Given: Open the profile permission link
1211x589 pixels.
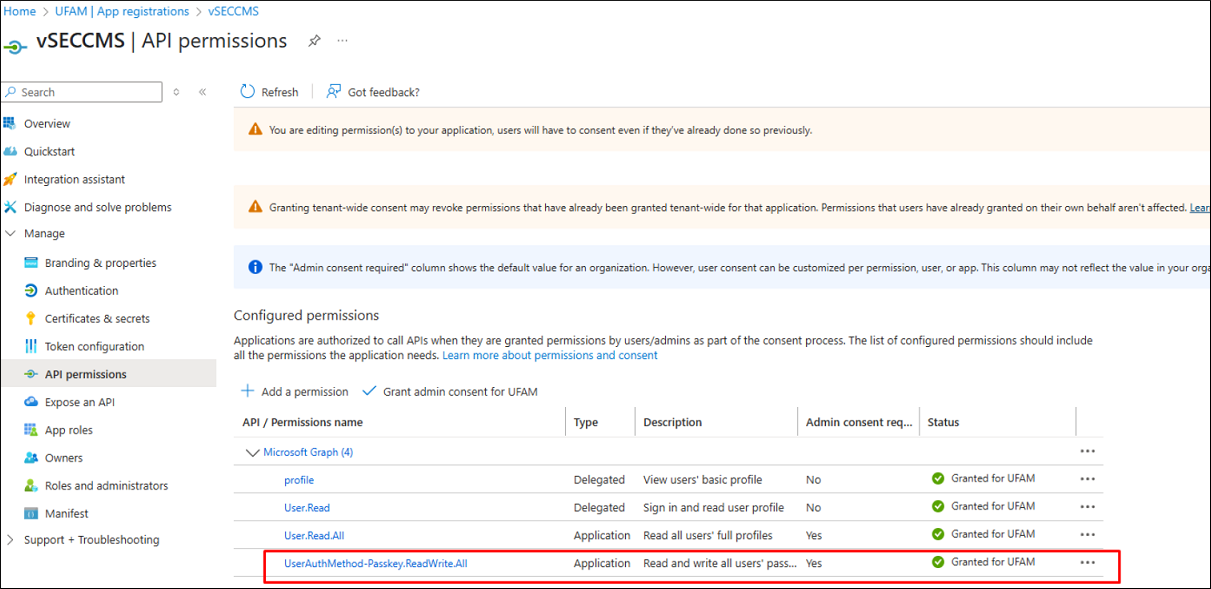Looking at the screenshot, I should (299, 480).
